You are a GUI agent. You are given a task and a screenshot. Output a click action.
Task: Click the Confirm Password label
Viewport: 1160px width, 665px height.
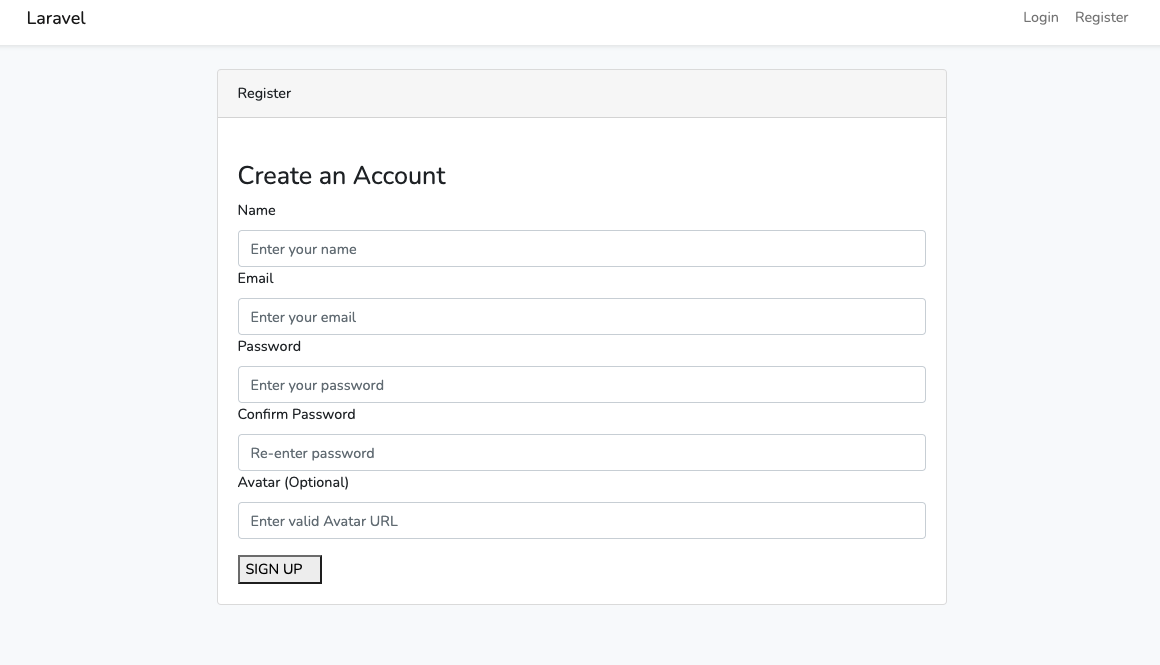297,414
